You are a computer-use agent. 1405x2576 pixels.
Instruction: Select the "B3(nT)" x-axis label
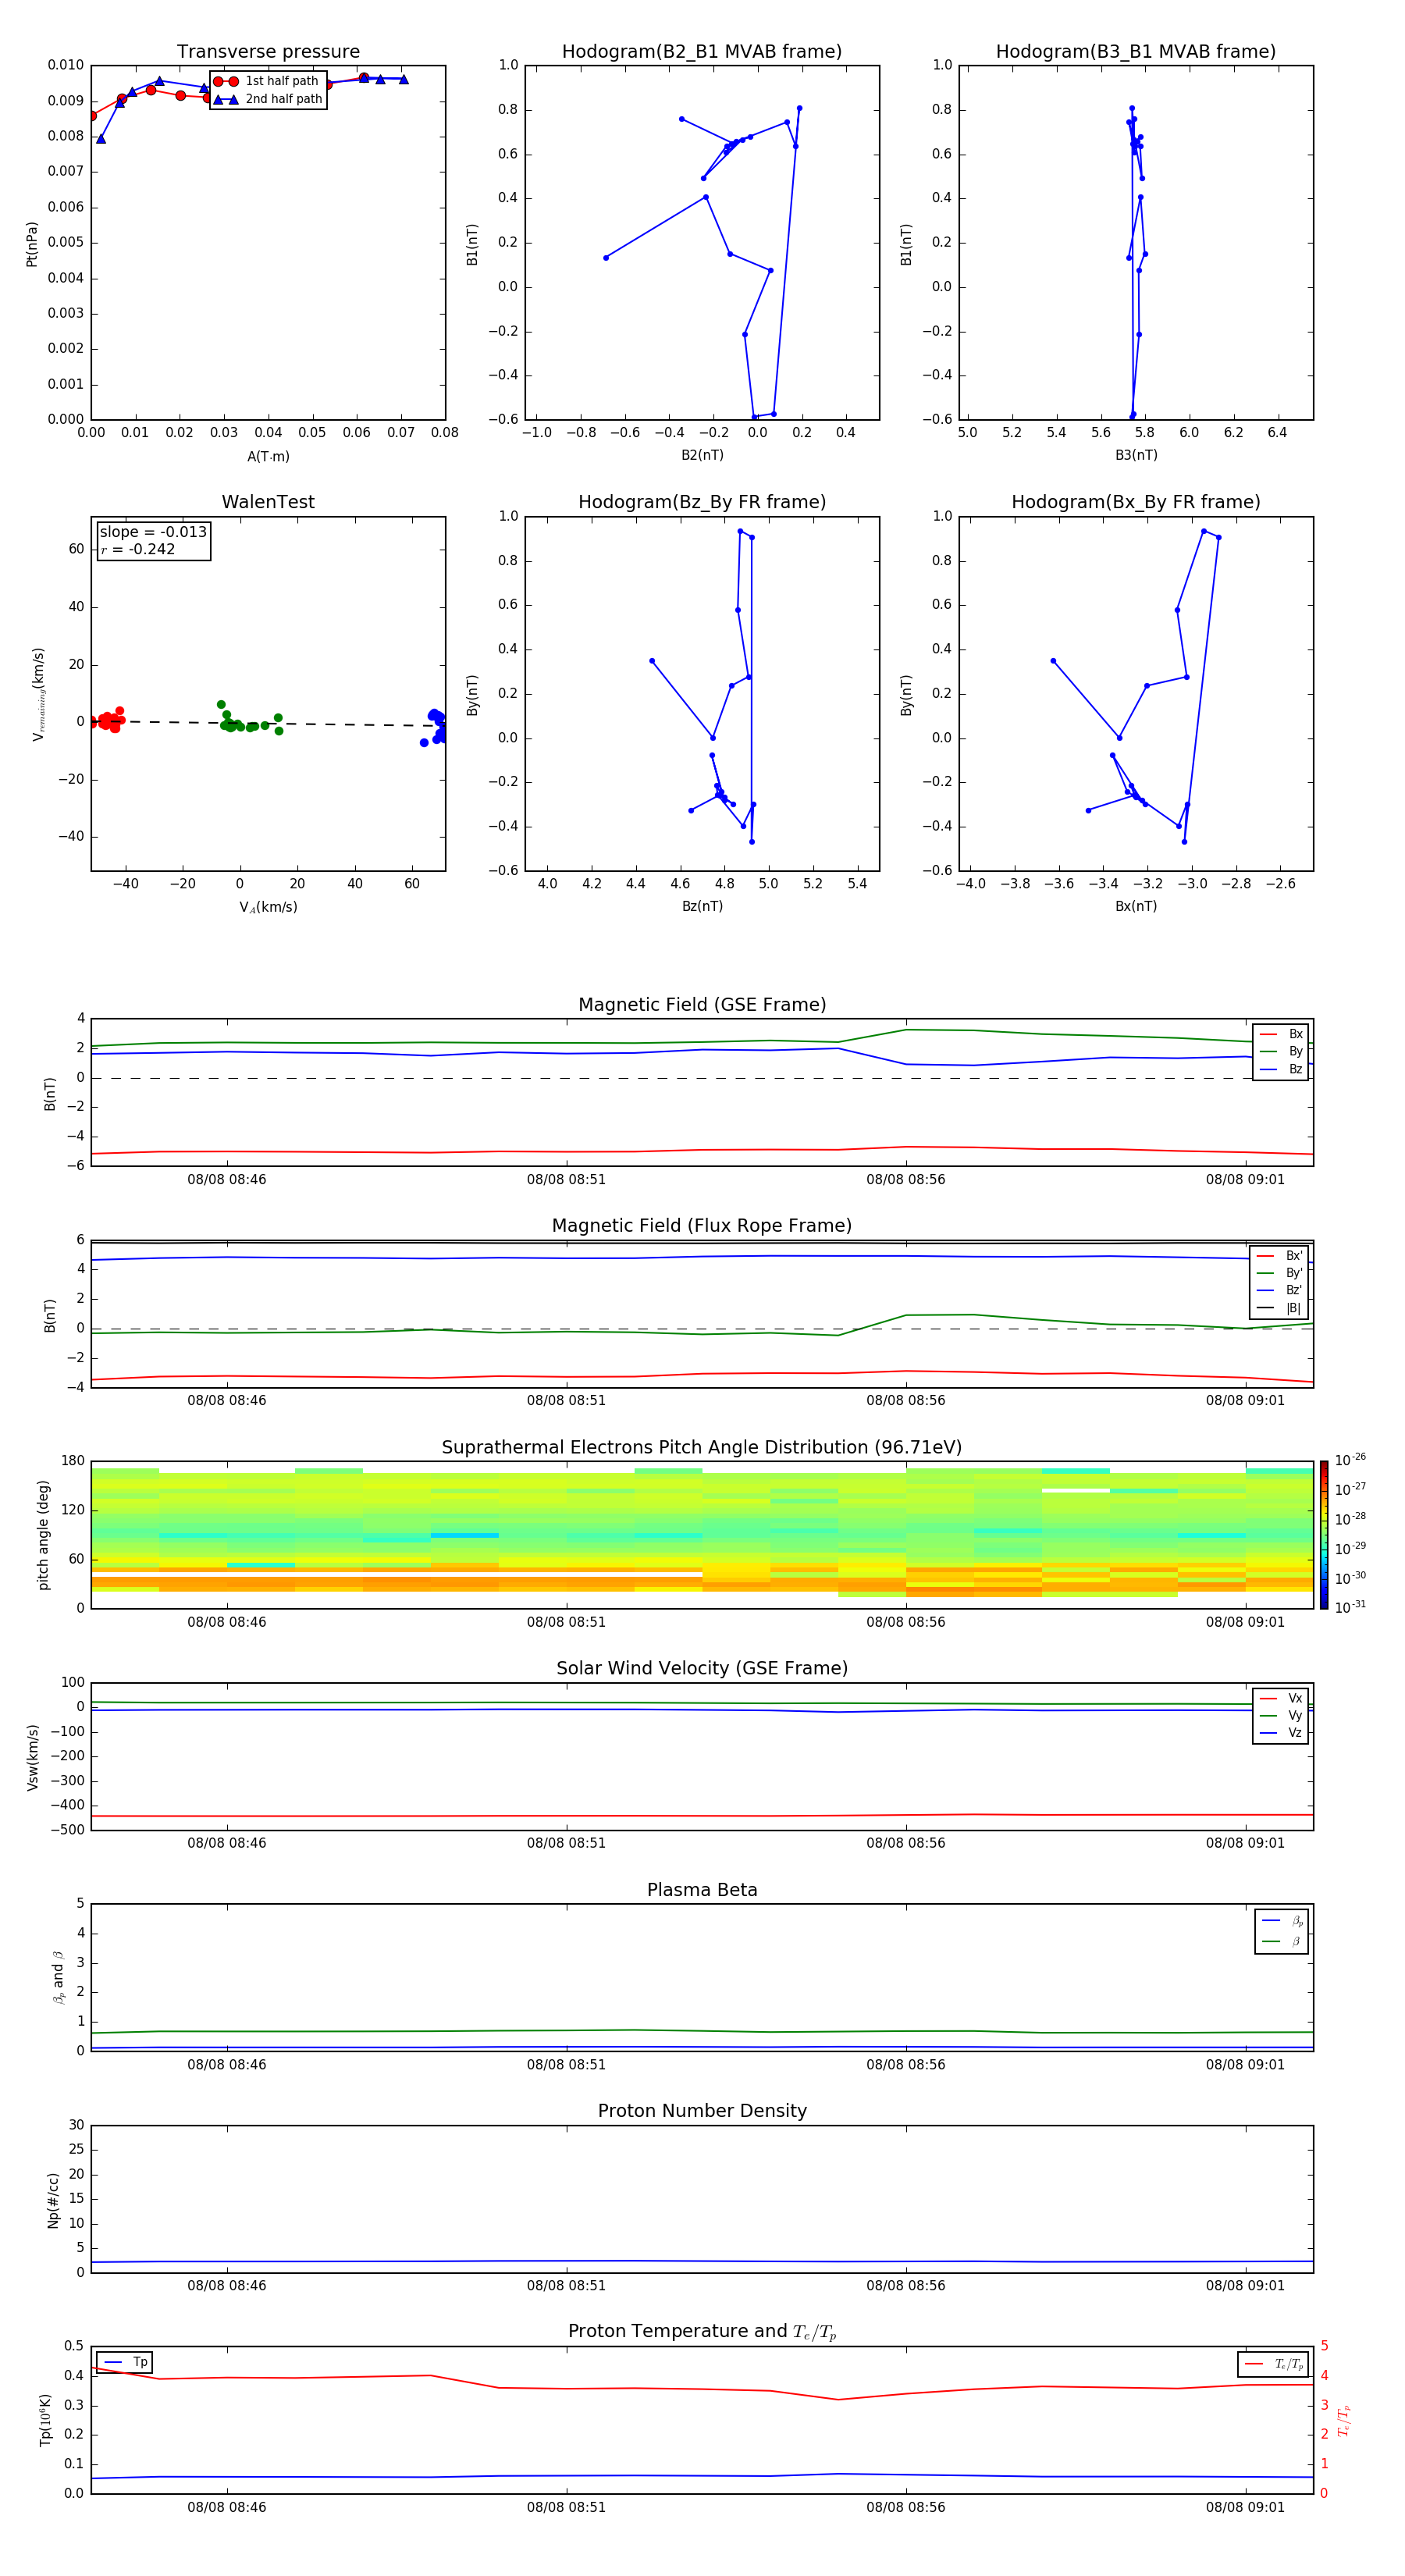click(1136, 455)
